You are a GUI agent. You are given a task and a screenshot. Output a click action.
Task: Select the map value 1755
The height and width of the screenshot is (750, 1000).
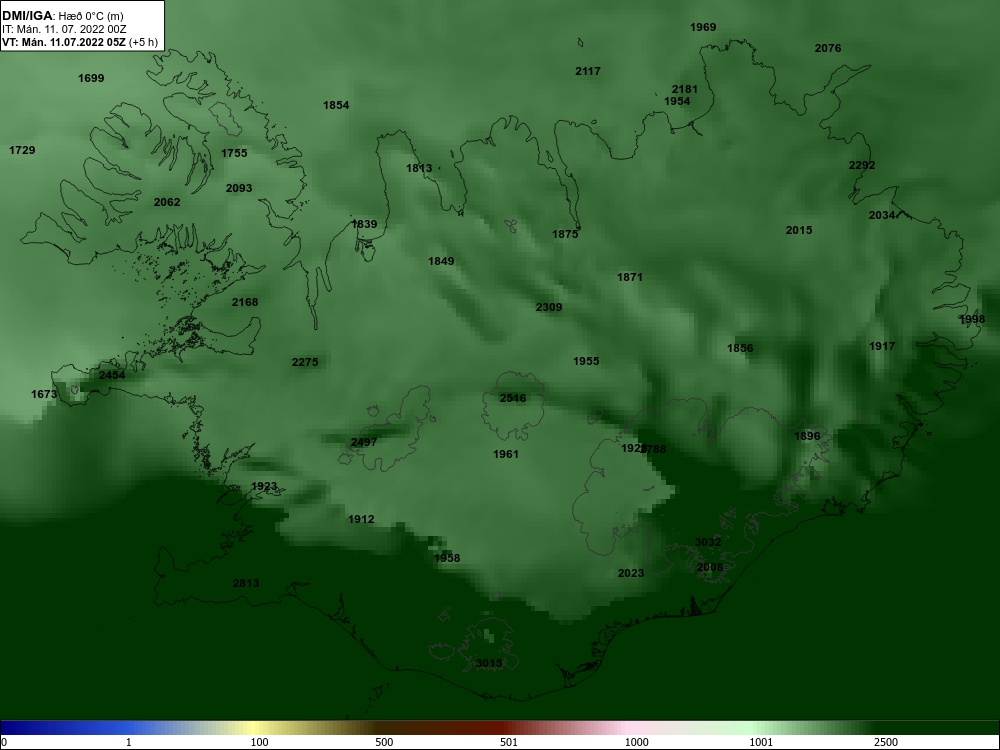(234, 152)
